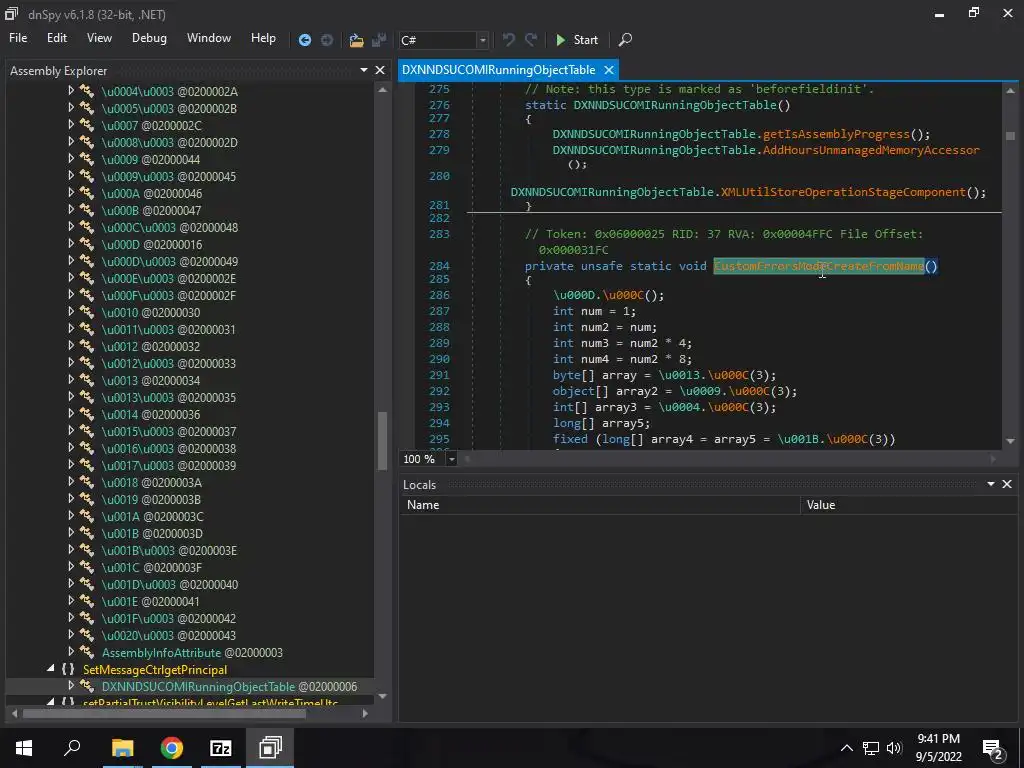The height and width of the screenshot is (768, 1024).
Task: Collapse the SetMessageCtrlgetPrincipal namespace node
Action: coord(51,669)
